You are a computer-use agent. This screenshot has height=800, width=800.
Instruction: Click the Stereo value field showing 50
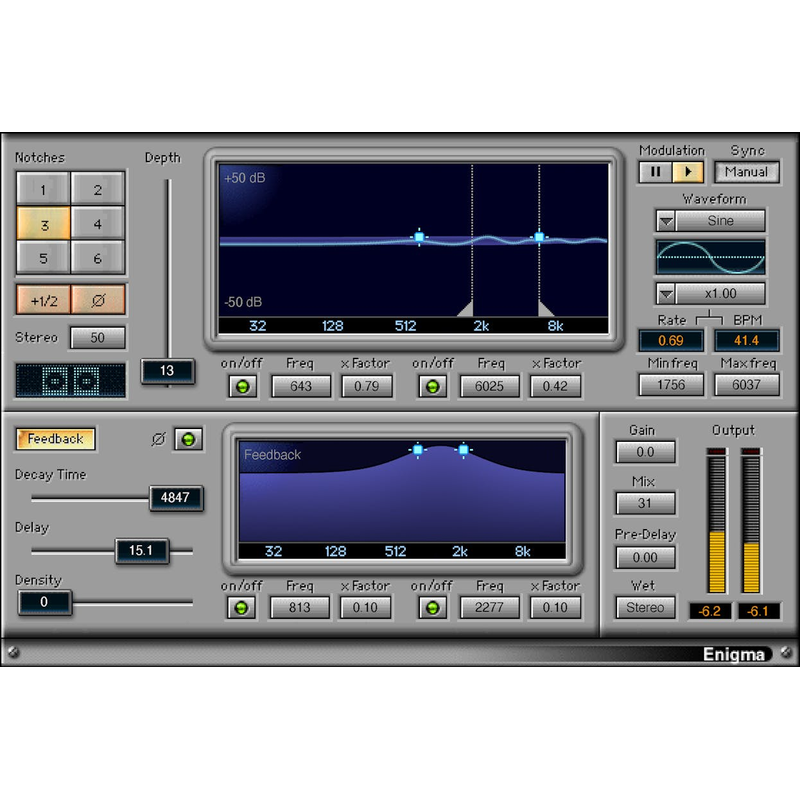pos(97,338)
